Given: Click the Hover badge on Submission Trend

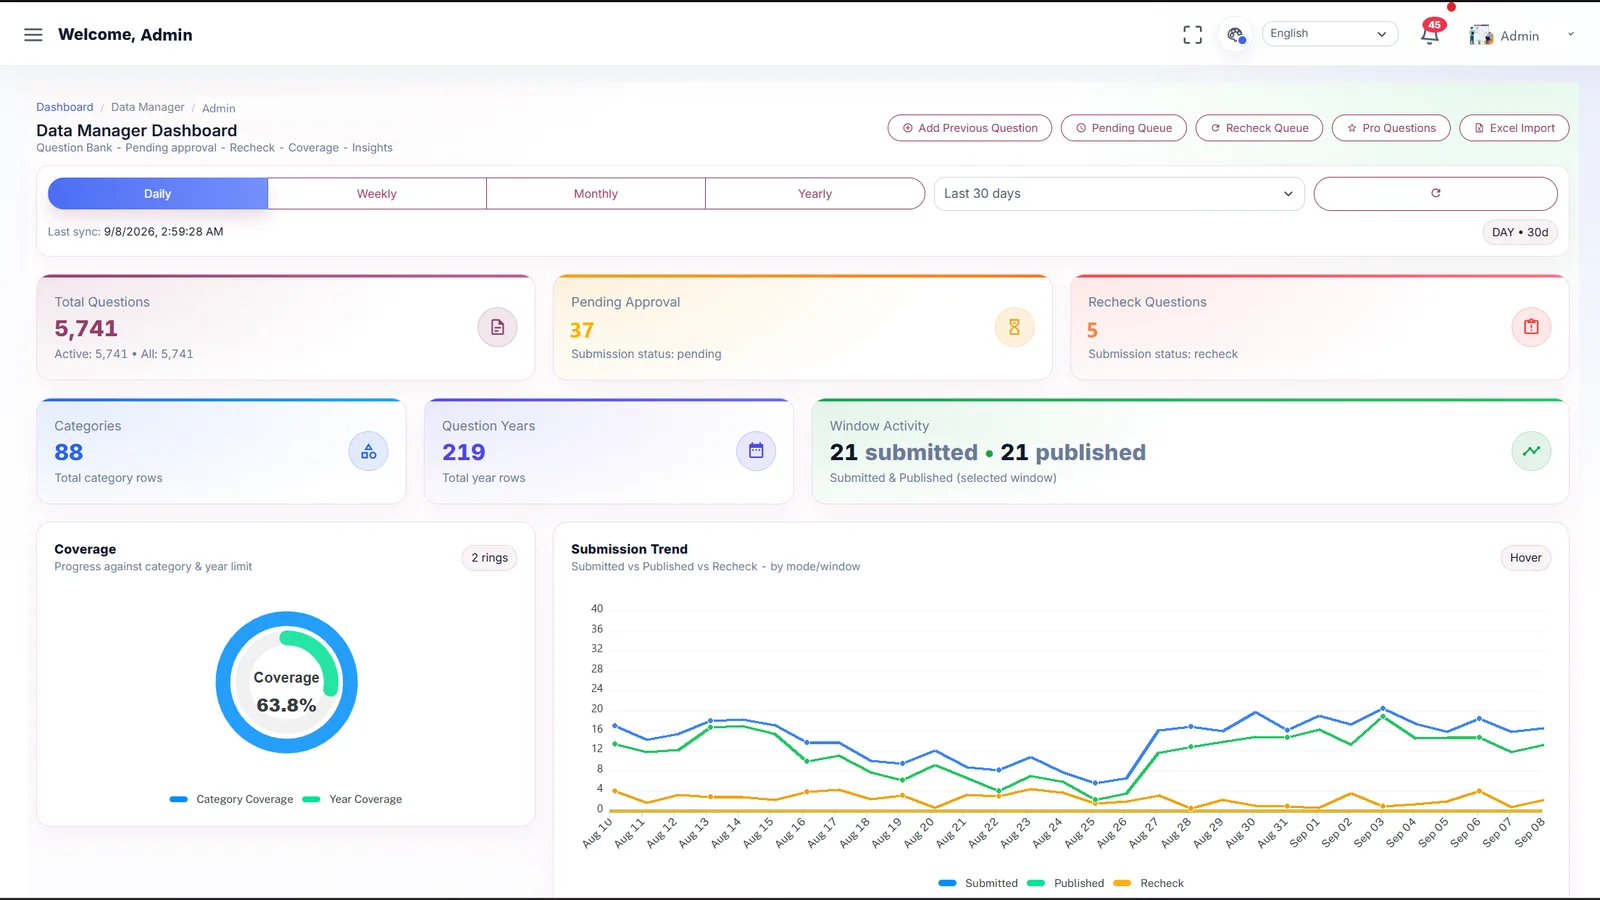Looking at the screenshot, I should tap(1526, 558).
